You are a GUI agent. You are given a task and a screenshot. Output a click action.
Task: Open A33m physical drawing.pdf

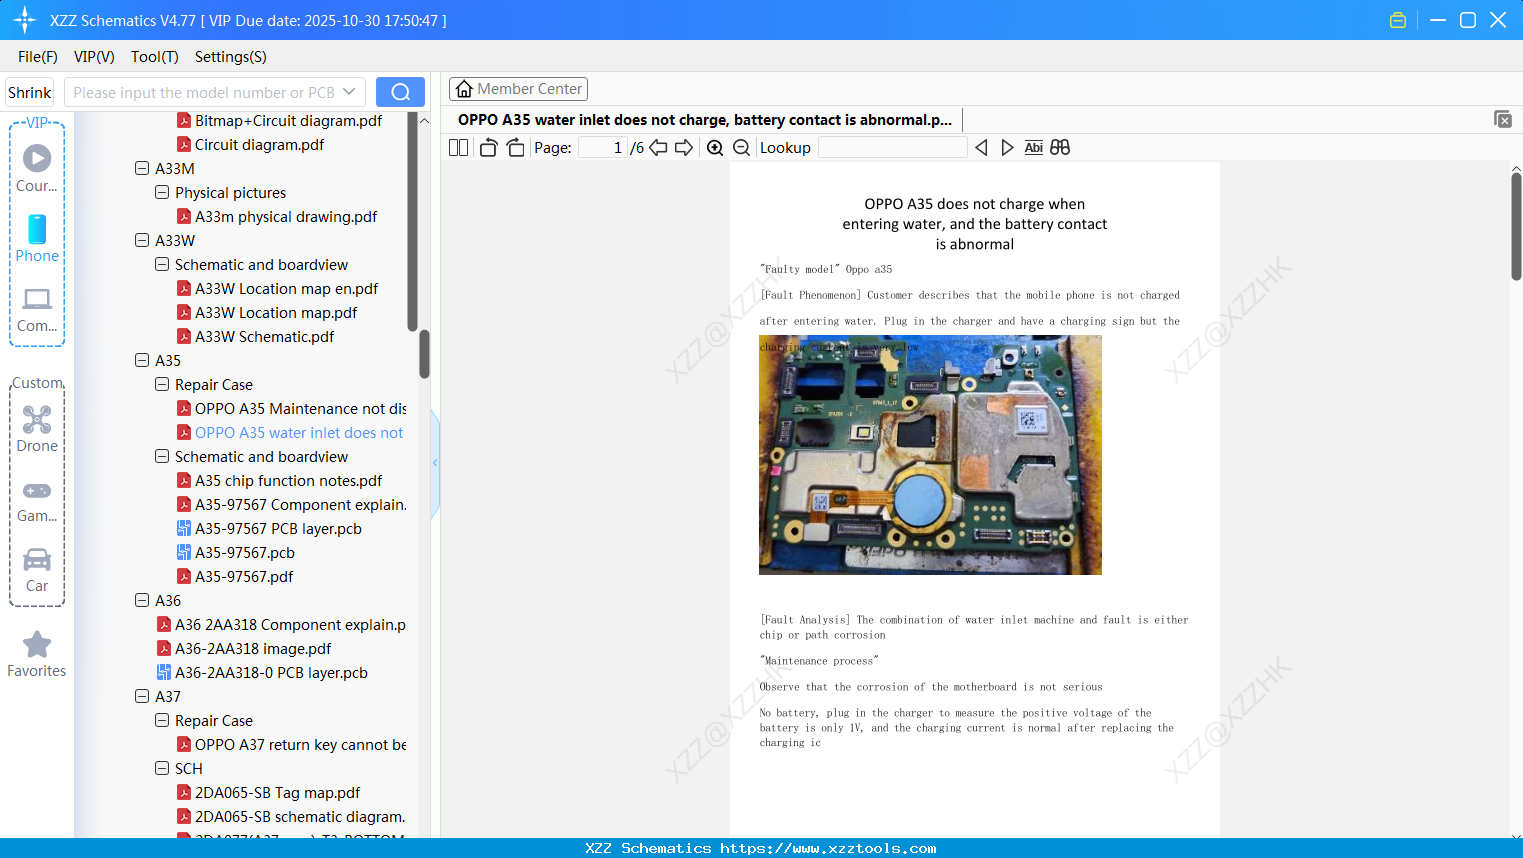pos(285,216)
